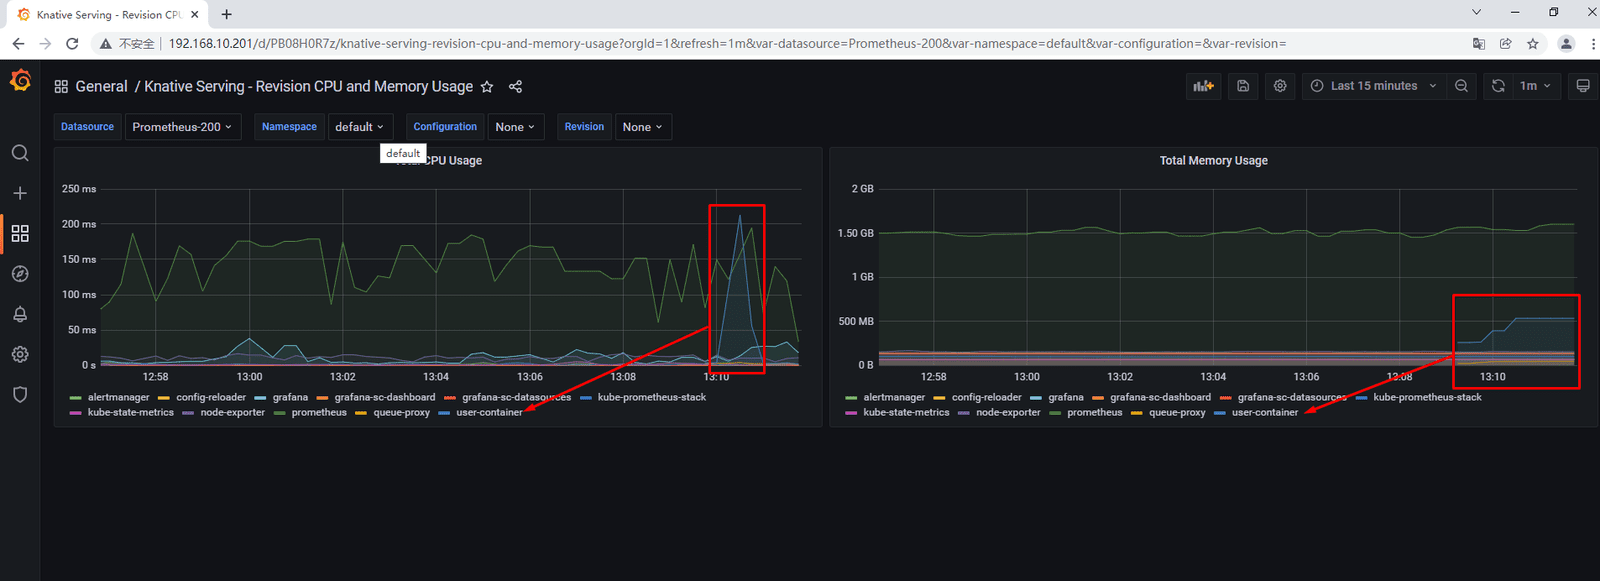Bookmark this page with the star icon

pyautogui.click(x=1533, y=44)
